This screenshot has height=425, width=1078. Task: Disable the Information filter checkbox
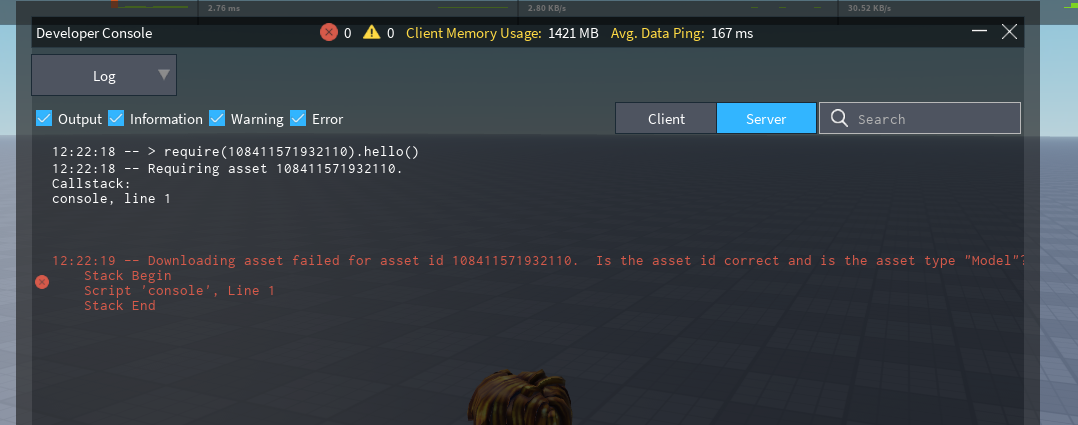(x=116, y=119)
